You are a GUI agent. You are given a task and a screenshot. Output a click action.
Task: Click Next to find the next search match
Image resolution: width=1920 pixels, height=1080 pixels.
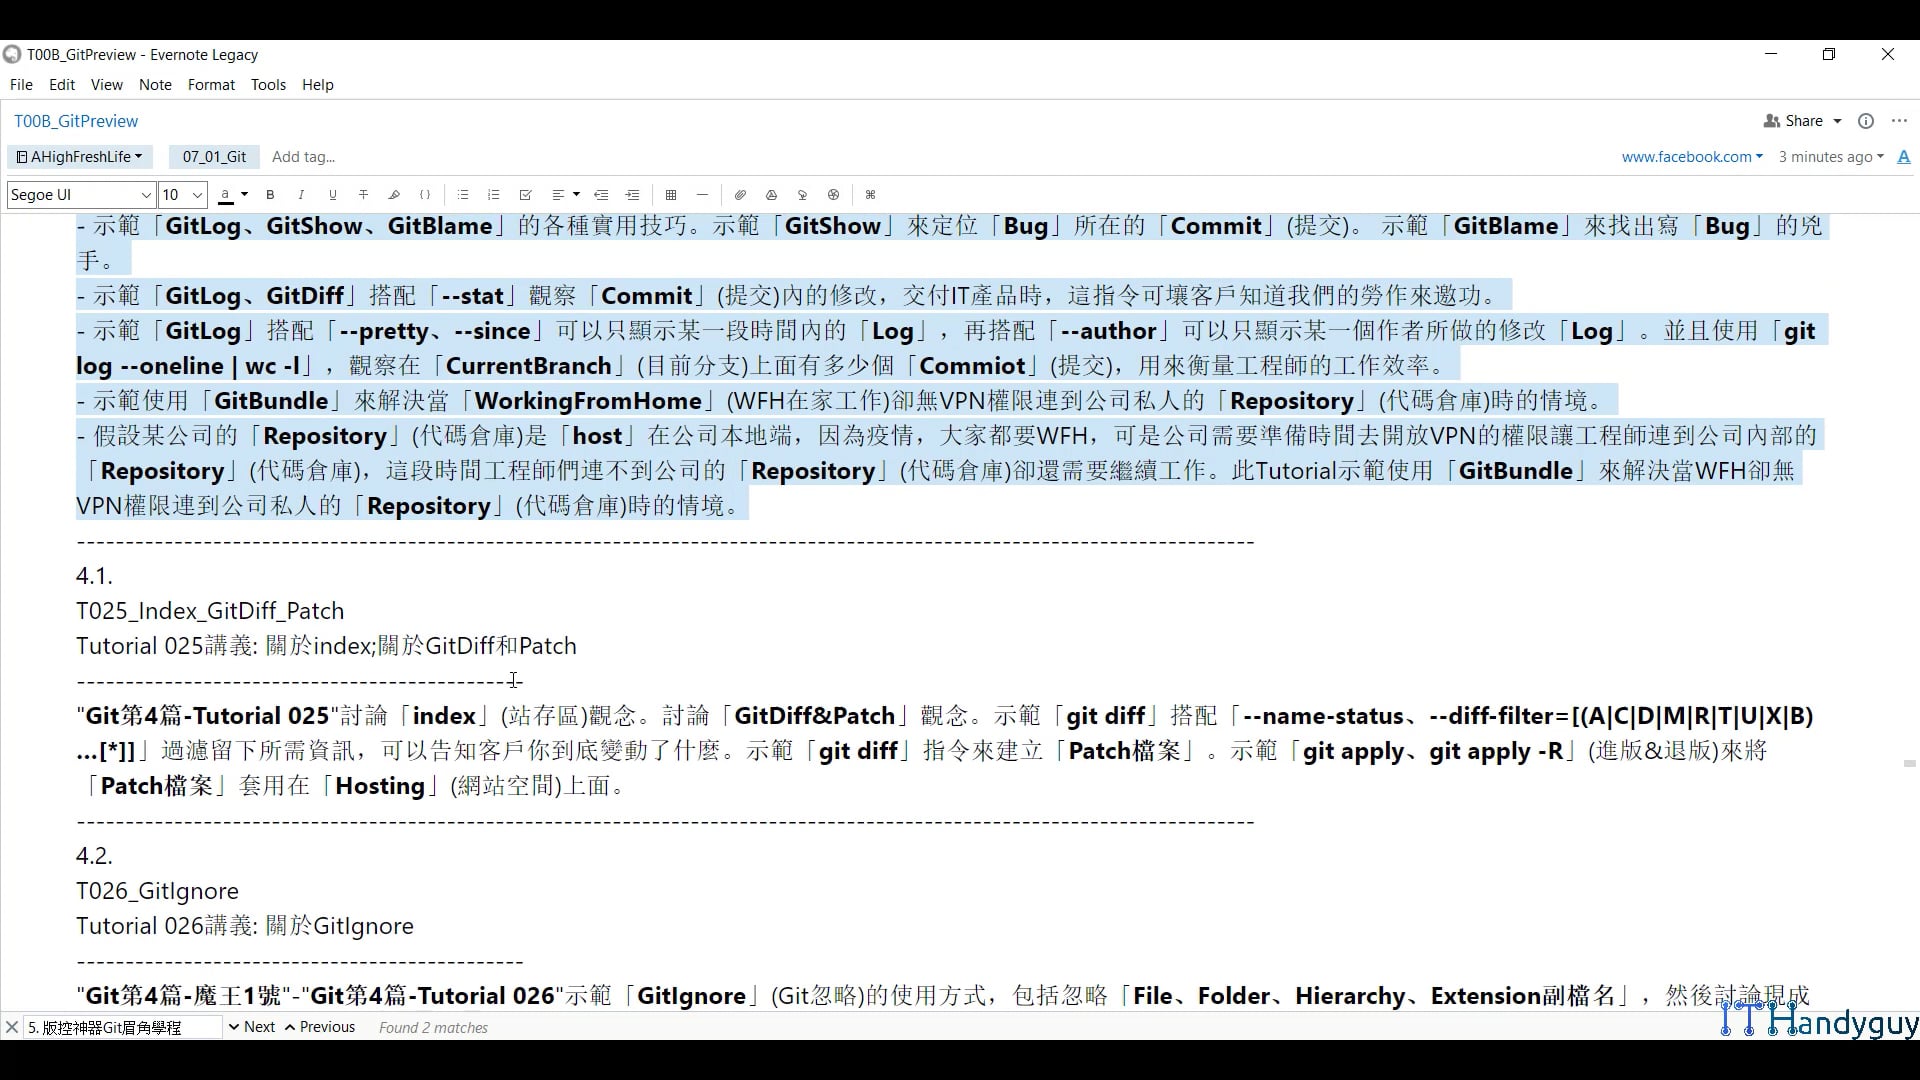256,1027
